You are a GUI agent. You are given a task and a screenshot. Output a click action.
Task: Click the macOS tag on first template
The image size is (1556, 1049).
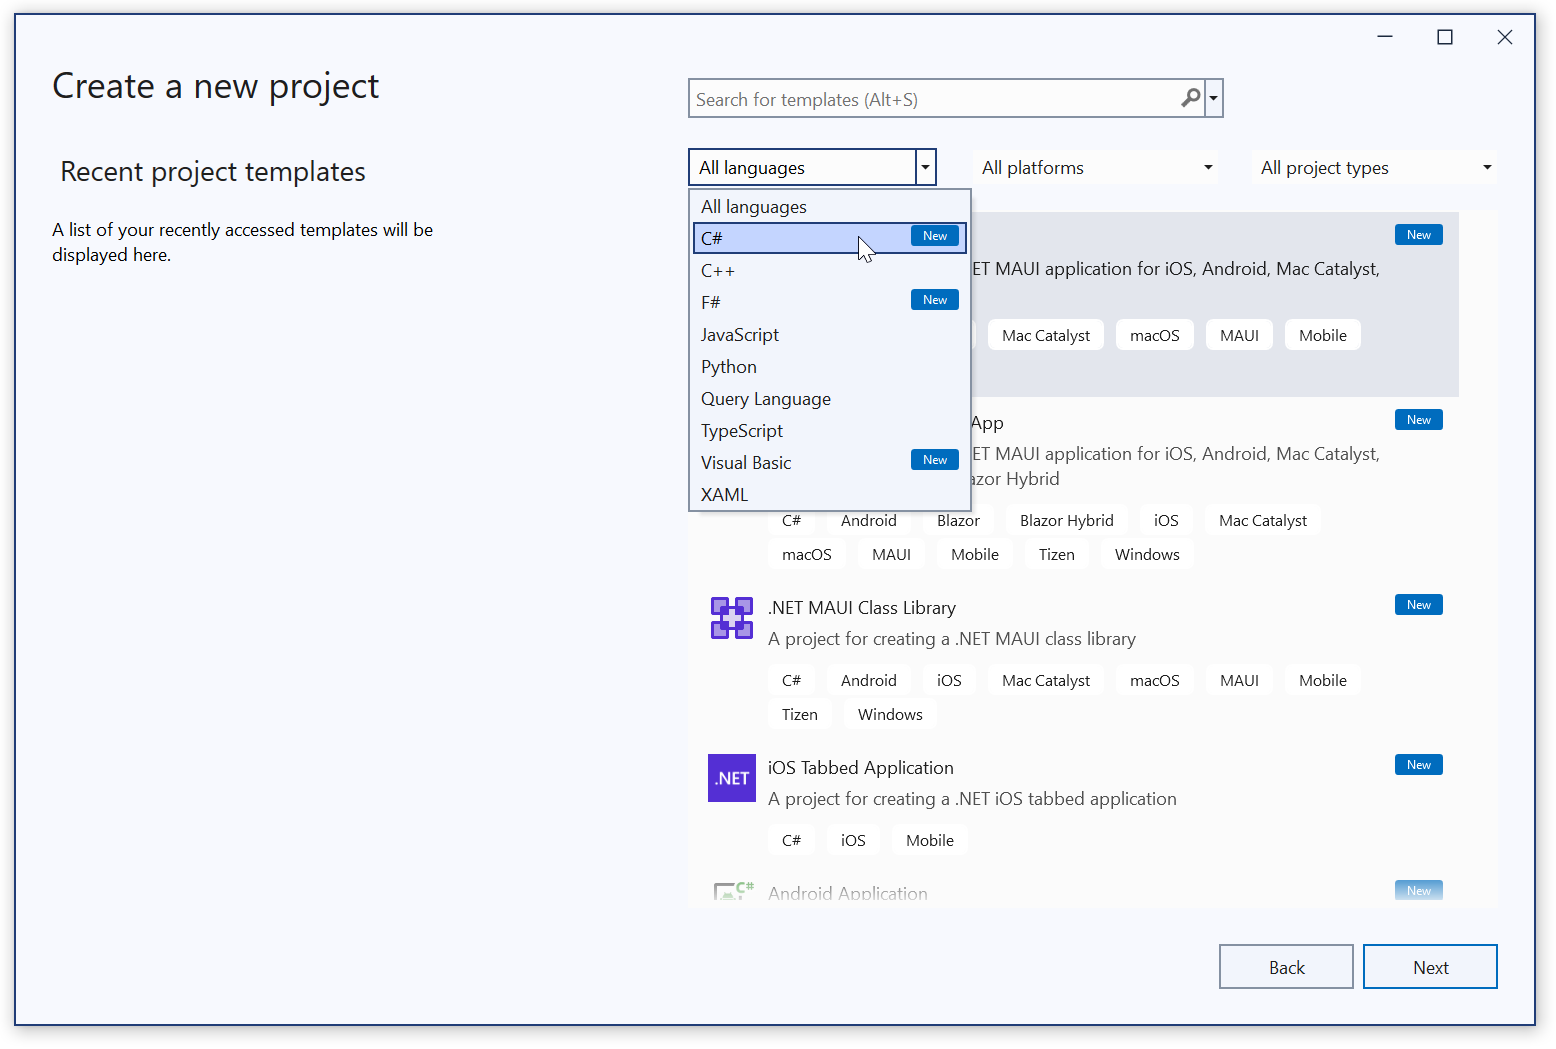coord(1155,336)
